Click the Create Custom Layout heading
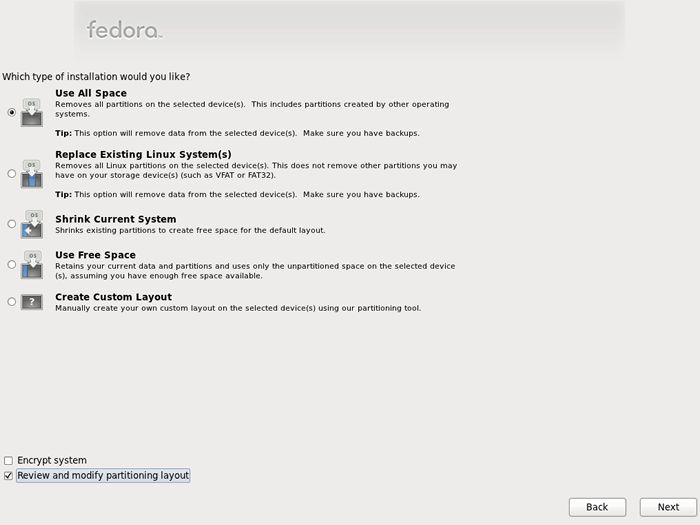The width and height of the screenshot is (700, 525). pos(113,297)
